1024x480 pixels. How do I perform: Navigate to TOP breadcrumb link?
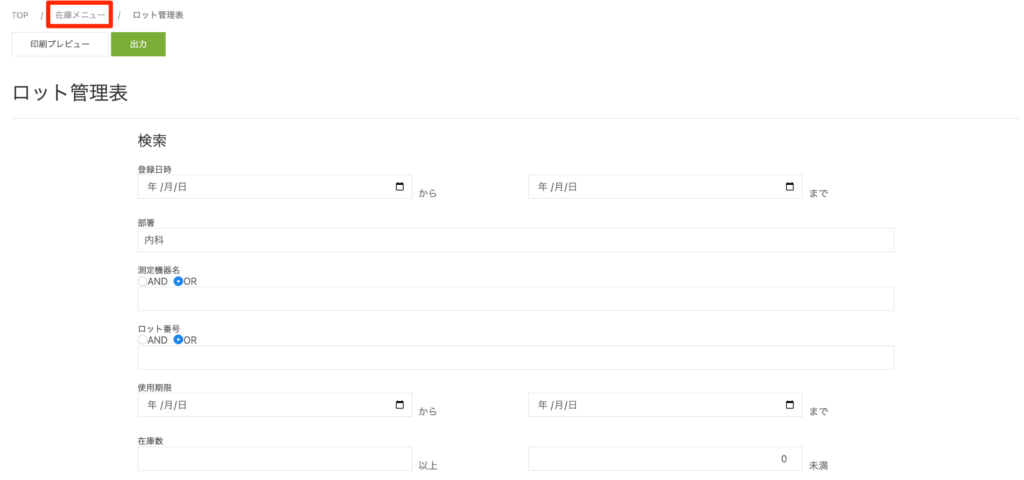(x=20, y=15)
